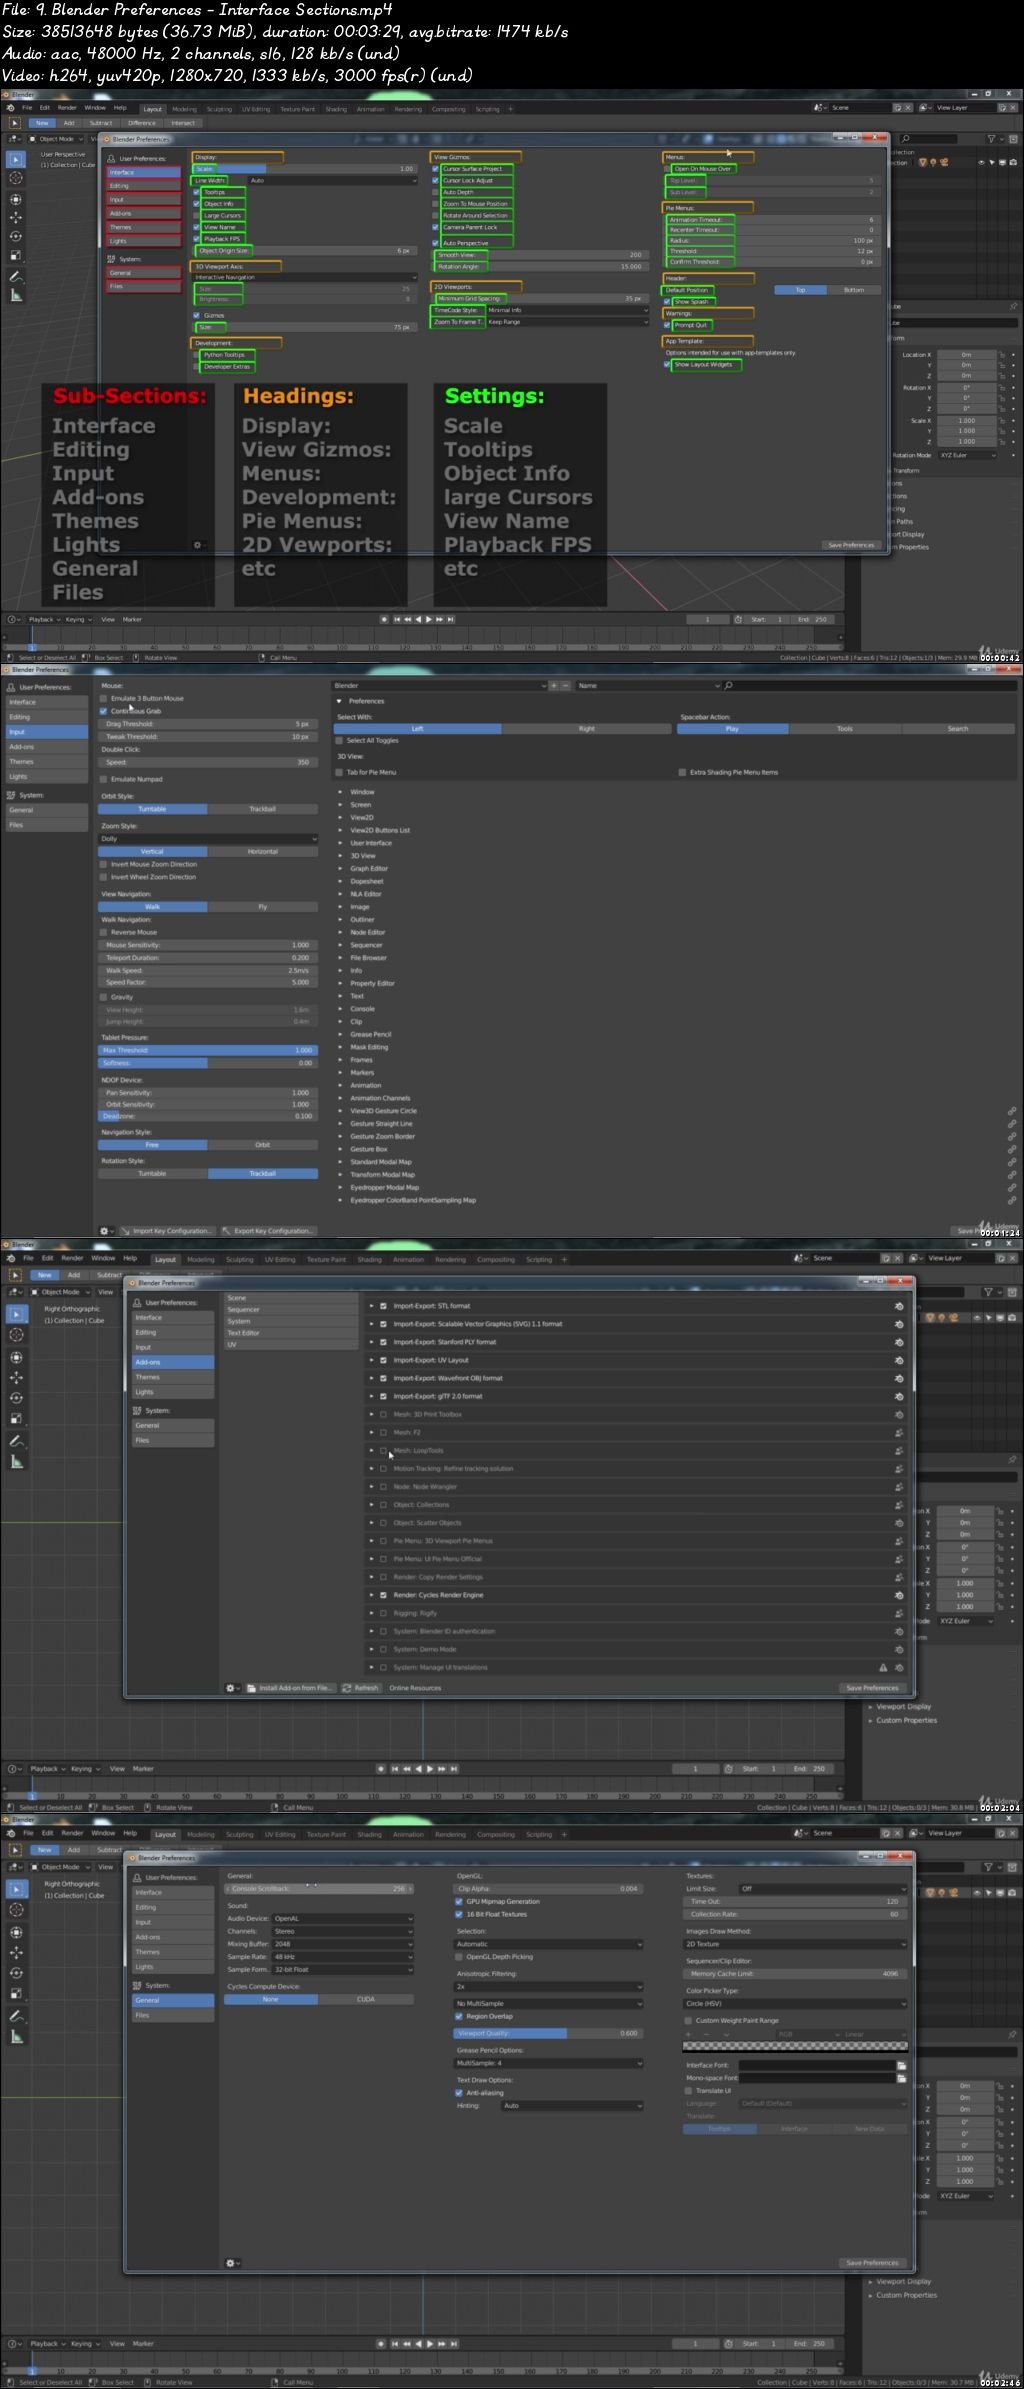Click the Play button in the Add-ons frame timeline

(x=429, y=1768)
